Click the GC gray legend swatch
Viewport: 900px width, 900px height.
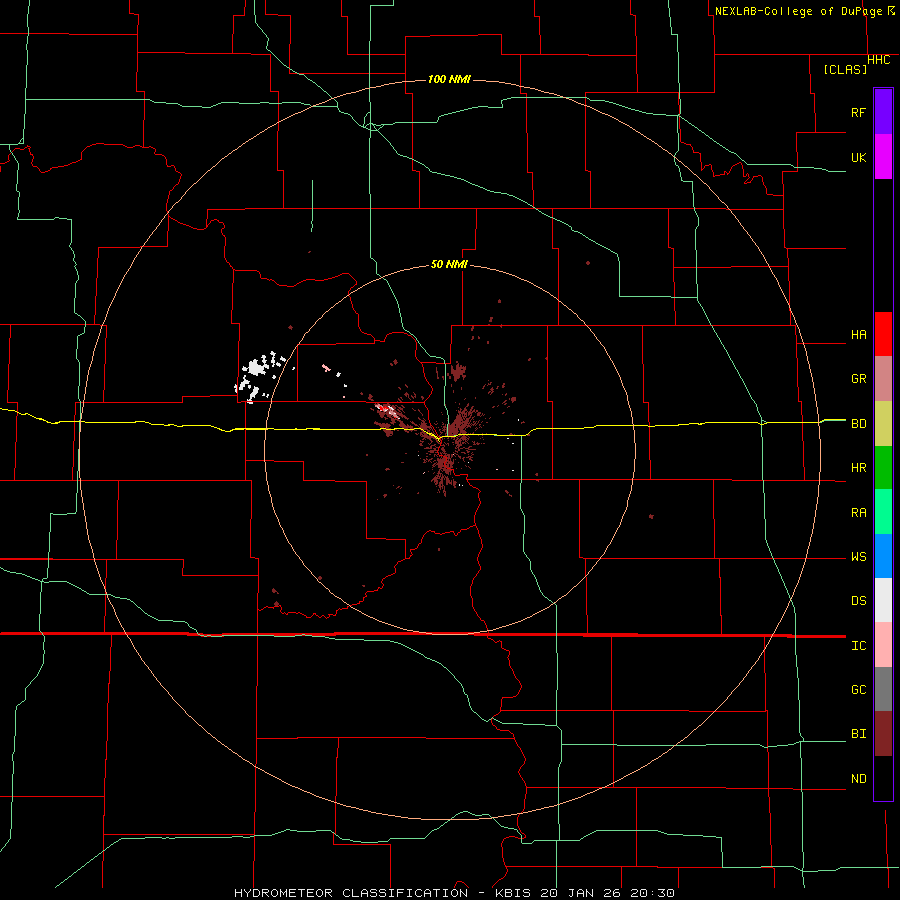click(883, 689)
